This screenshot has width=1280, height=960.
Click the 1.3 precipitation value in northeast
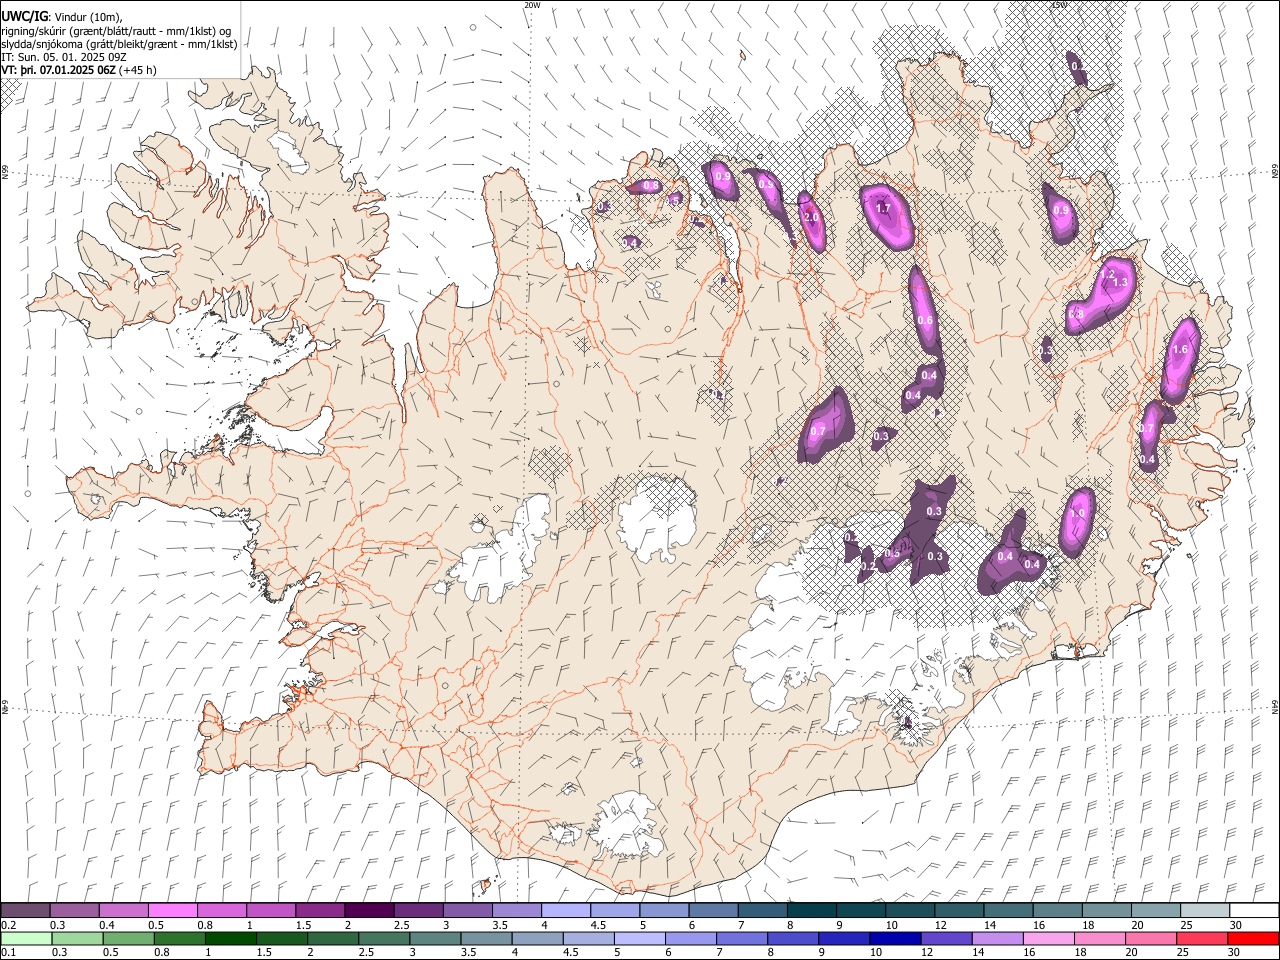1120,283
